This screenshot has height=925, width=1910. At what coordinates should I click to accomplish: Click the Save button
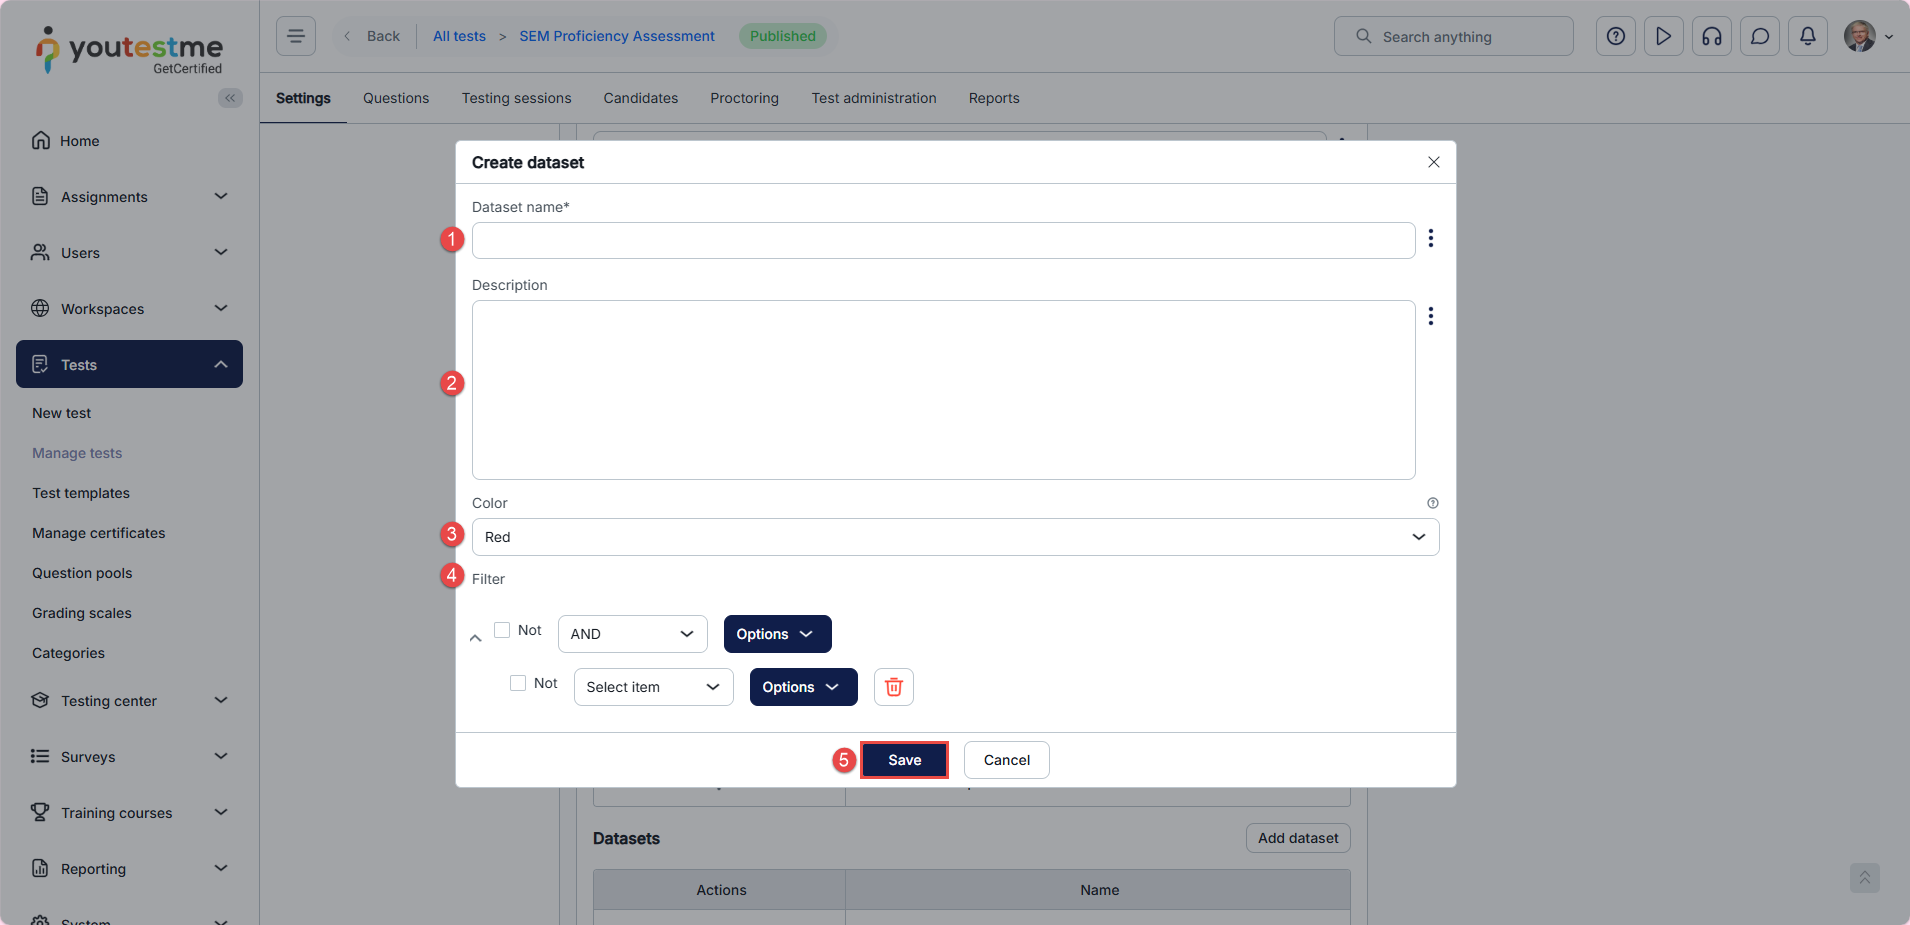[x=904, y=760]
